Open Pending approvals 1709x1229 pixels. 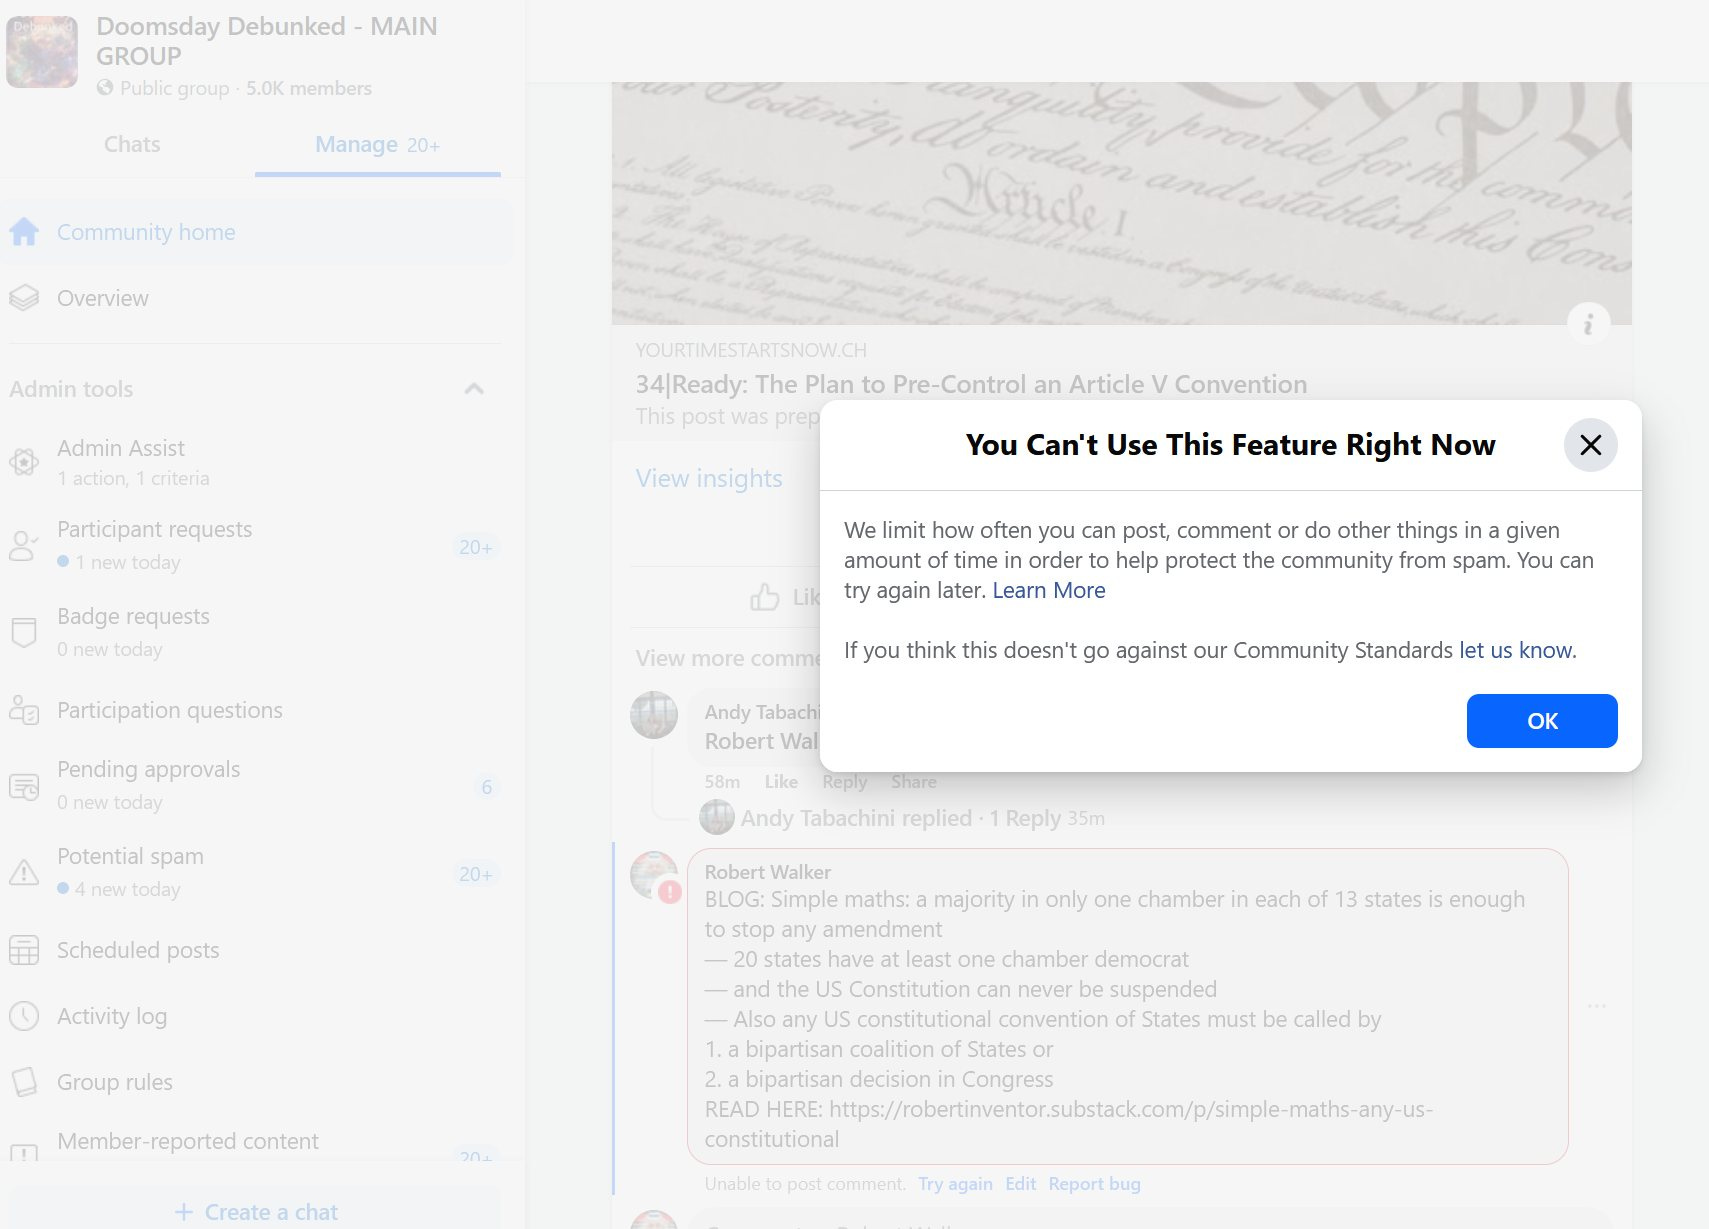(x=257, y=785)
